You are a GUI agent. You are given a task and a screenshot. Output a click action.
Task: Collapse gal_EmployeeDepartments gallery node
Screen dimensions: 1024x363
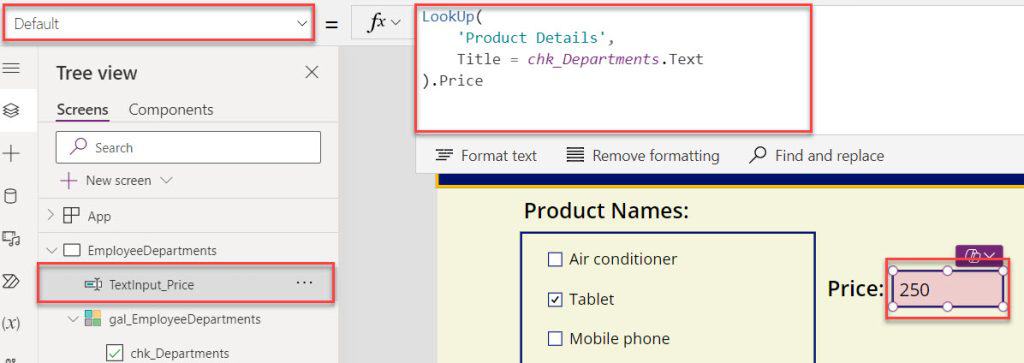click(x=72, y=319)
